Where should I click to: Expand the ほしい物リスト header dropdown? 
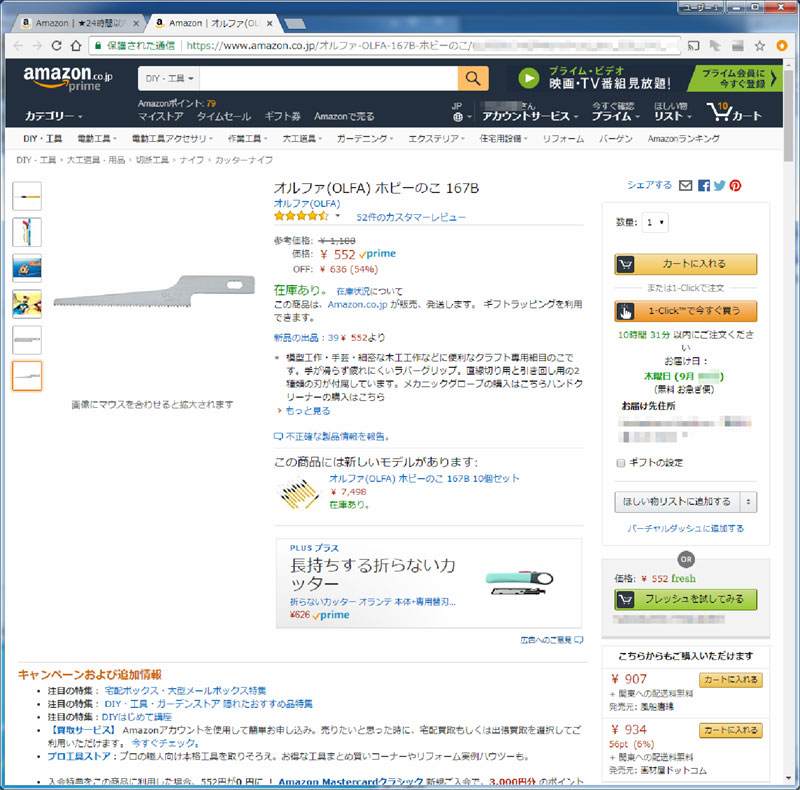coord(672,116)
